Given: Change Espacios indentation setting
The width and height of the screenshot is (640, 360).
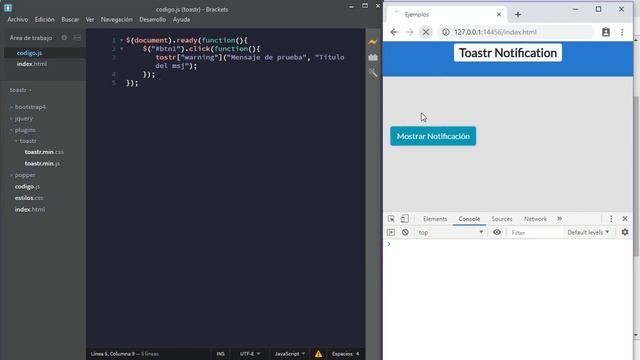Looking at the screenshot, I should tap(345, 354).
